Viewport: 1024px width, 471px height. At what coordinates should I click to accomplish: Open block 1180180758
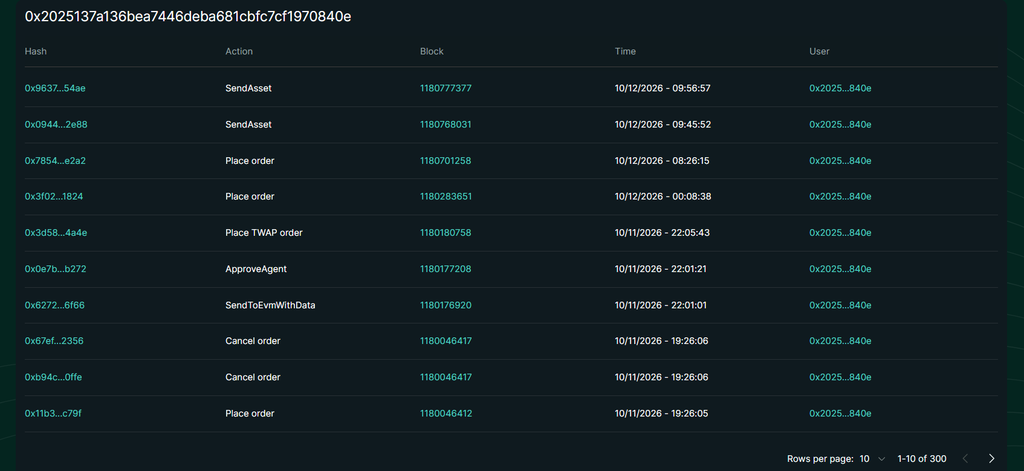(445, 233)
